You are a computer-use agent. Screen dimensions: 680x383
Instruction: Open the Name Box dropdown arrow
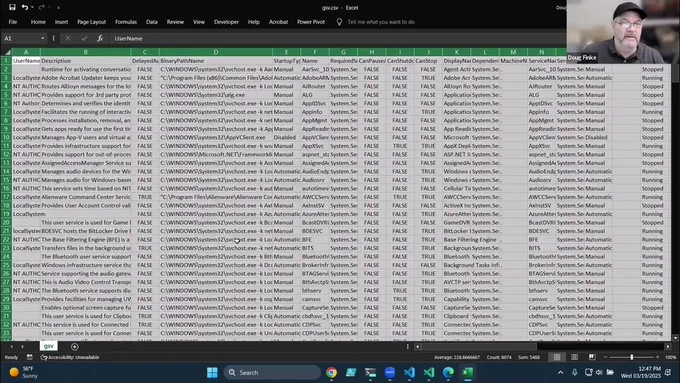click(42, 38)
